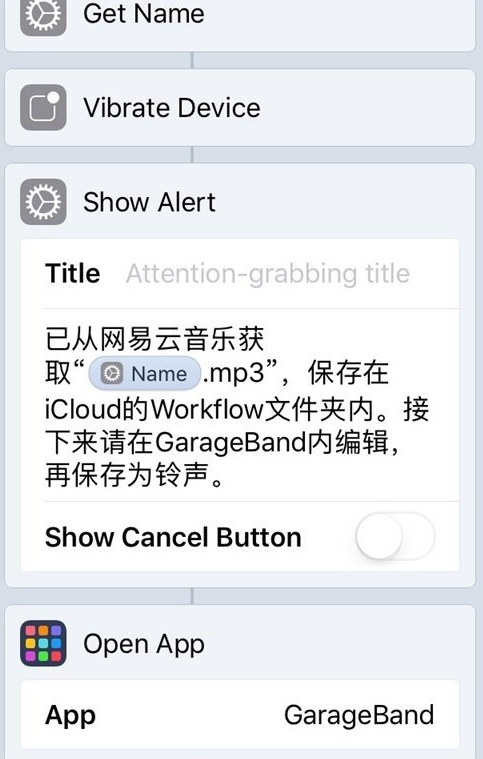Click the Open App action title
Viewport: 483px width, 759px height.
144,644
